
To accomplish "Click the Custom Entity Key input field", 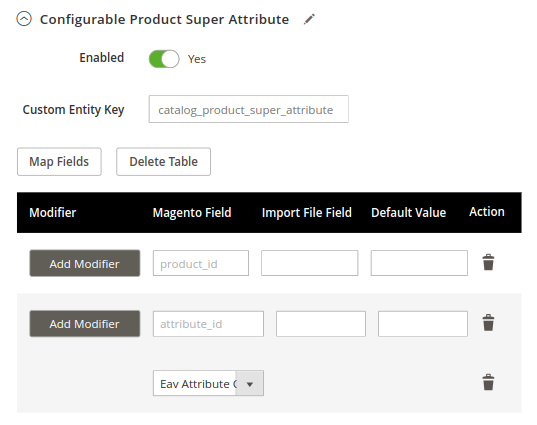I will (x=249, y=109).
